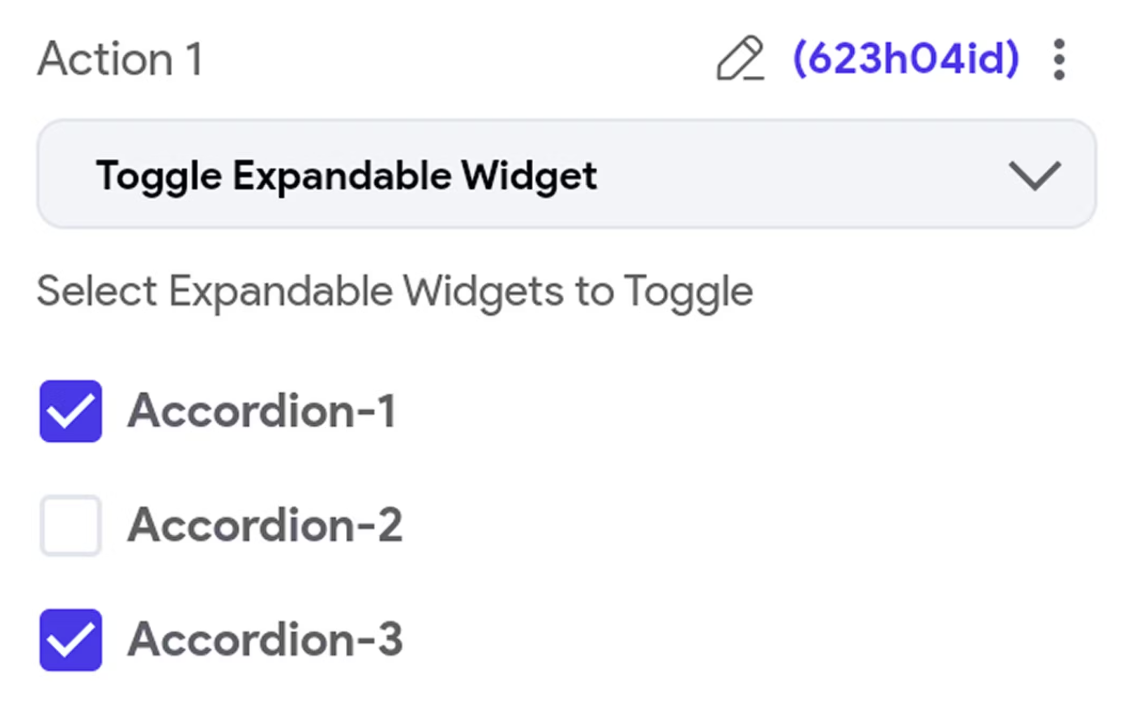The image size is (1136, 708).
Task: Click the empty box beside Accordion-2
Action: (x=71, y=526)
